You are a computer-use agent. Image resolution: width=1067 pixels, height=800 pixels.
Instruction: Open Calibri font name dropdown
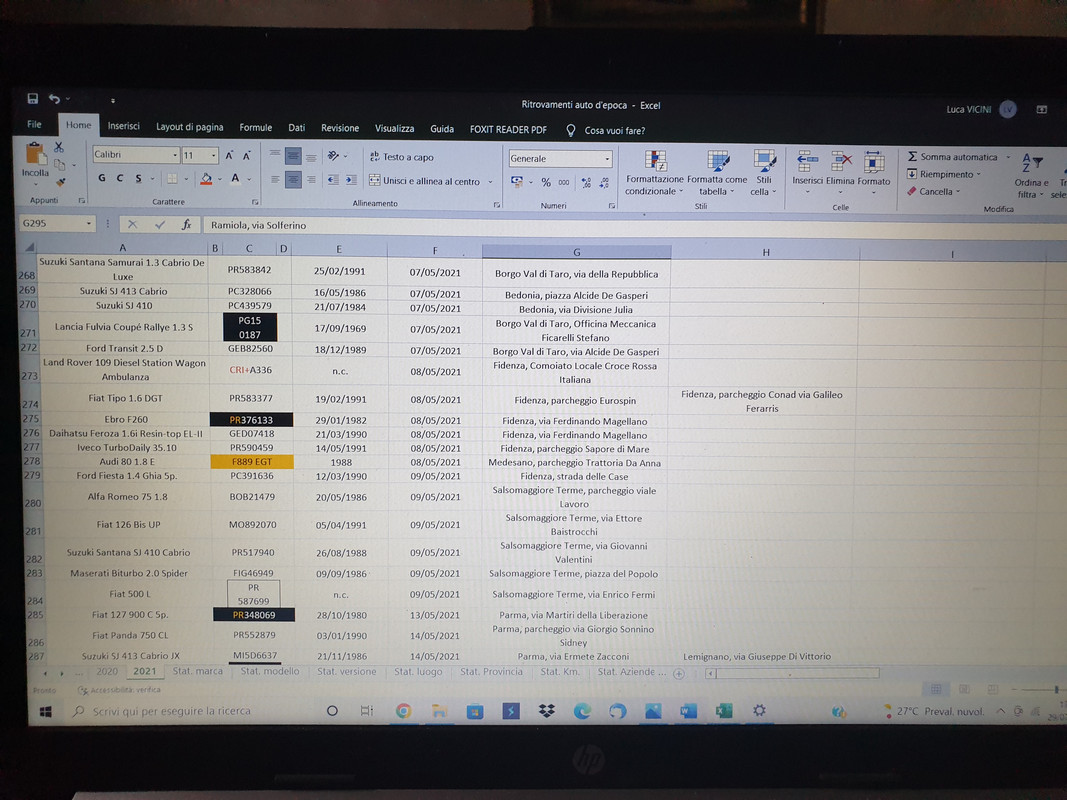coord(174,155)
